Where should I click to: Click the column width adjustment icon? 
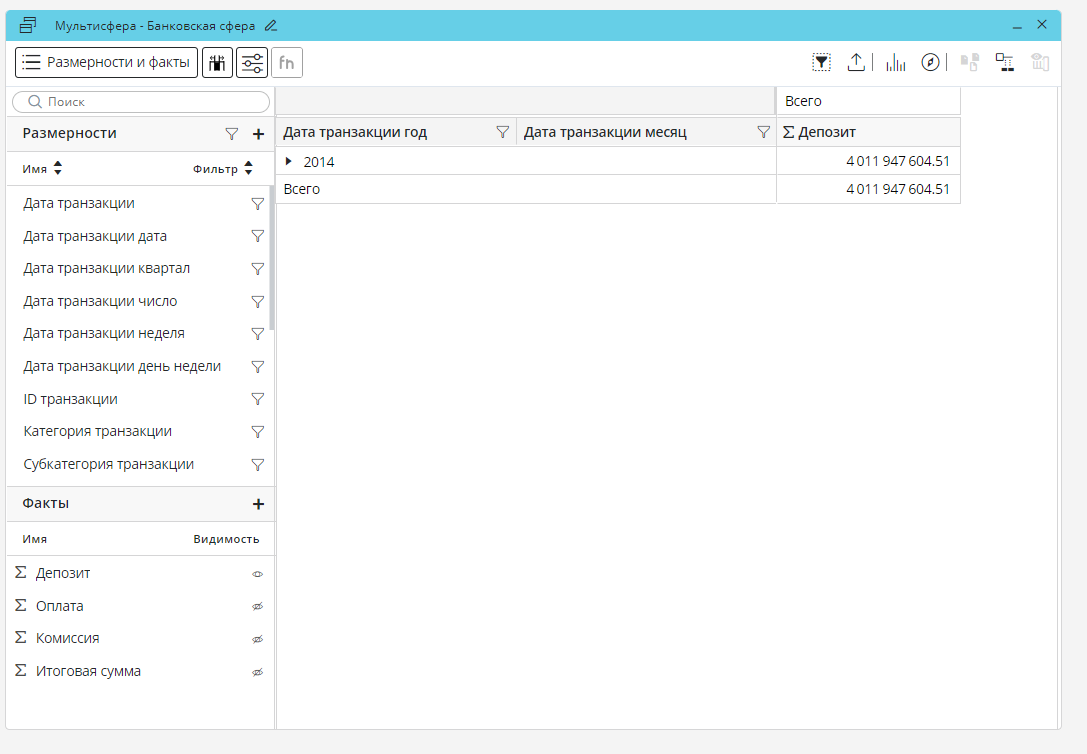coord(217,63)
